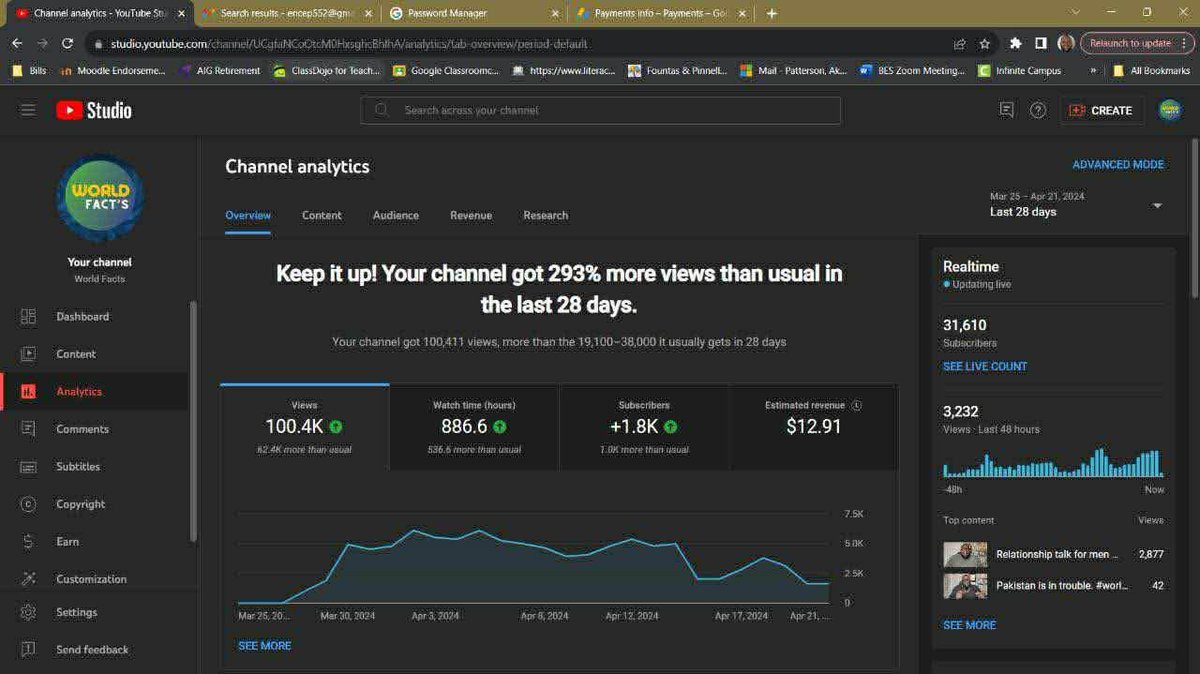Viewport: 1200px width, 674px height.
Task: Open Relationship talk for men video thumbnail
Action: coord(965,554)
